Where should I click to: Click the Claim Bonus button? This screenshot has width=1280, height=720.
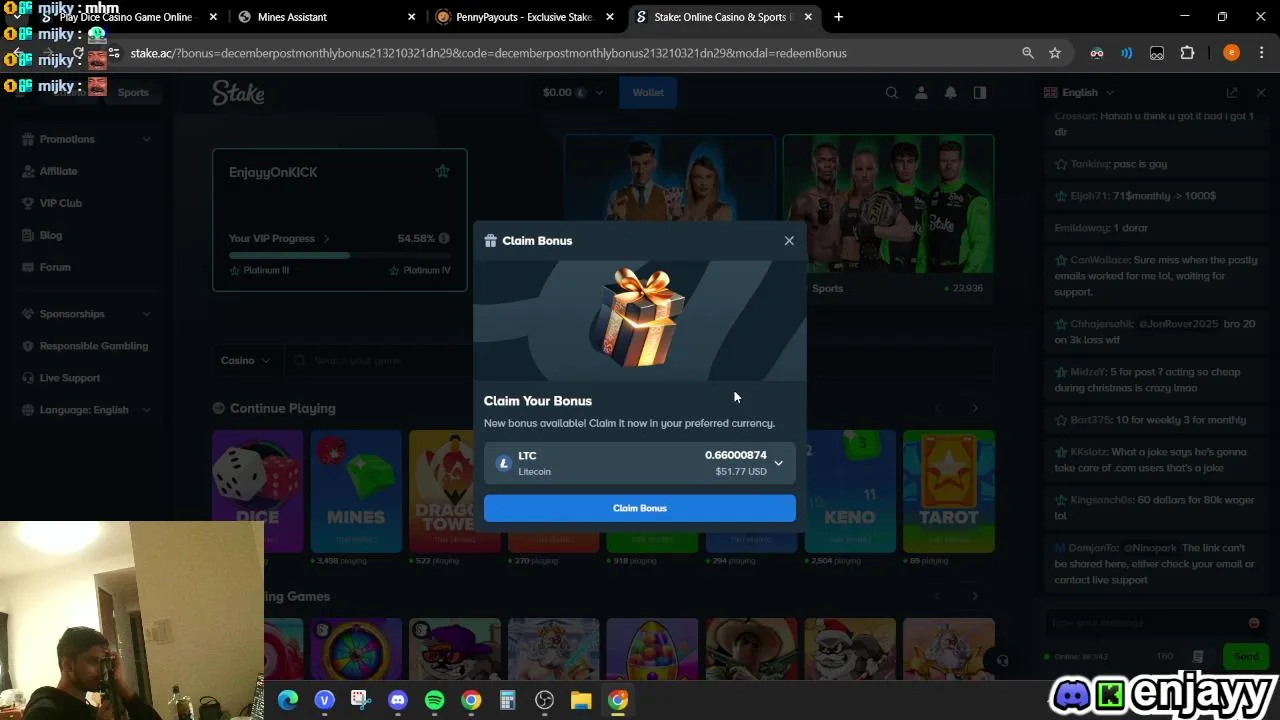640,508
